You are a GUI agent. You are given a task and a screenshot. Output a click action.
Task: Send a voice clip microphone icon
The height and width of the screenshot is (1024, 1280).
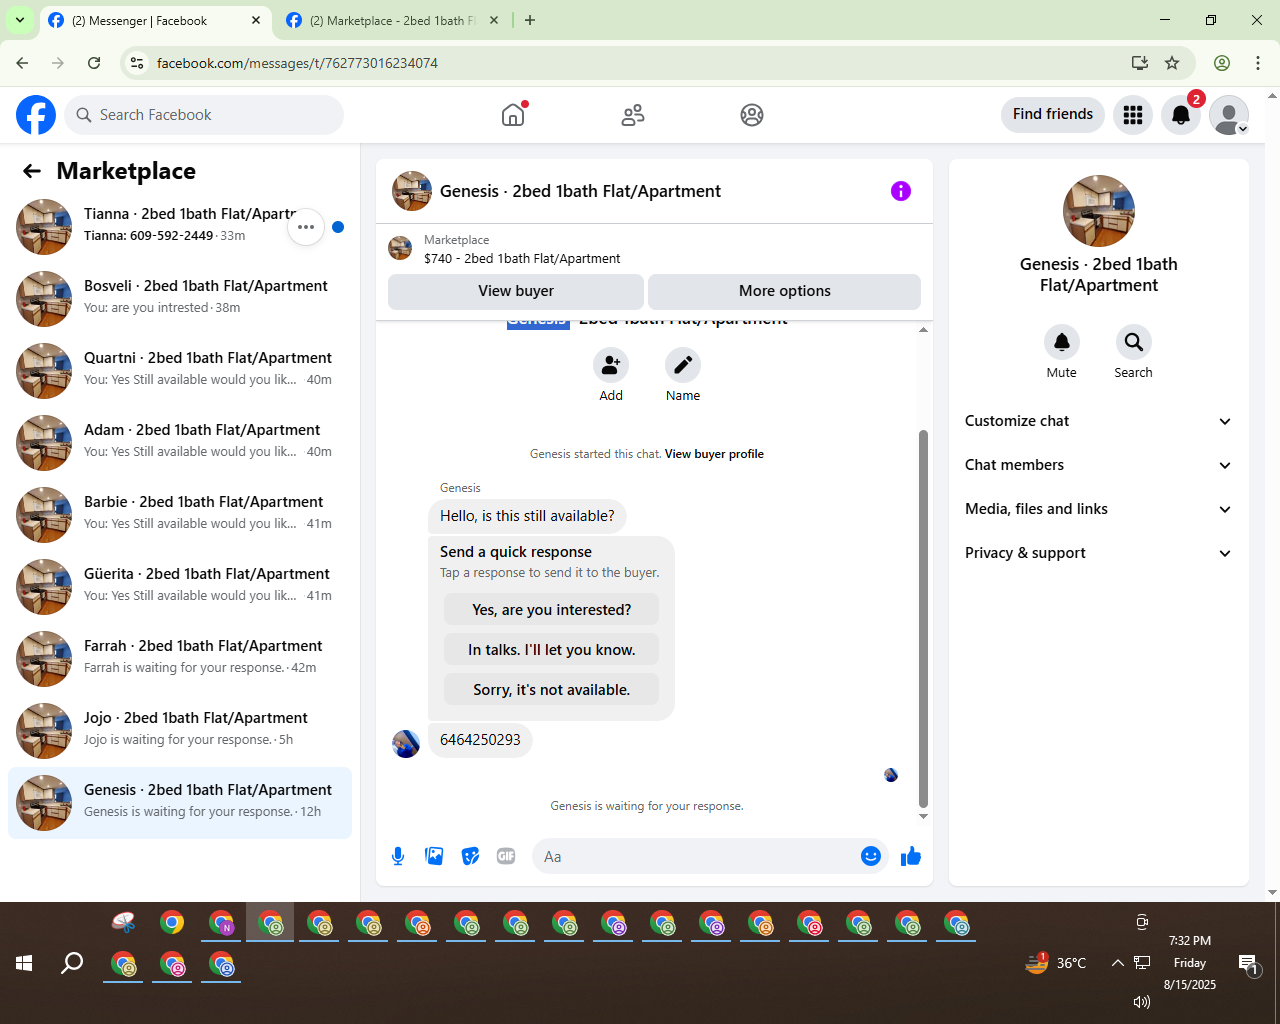coord(398,856)
